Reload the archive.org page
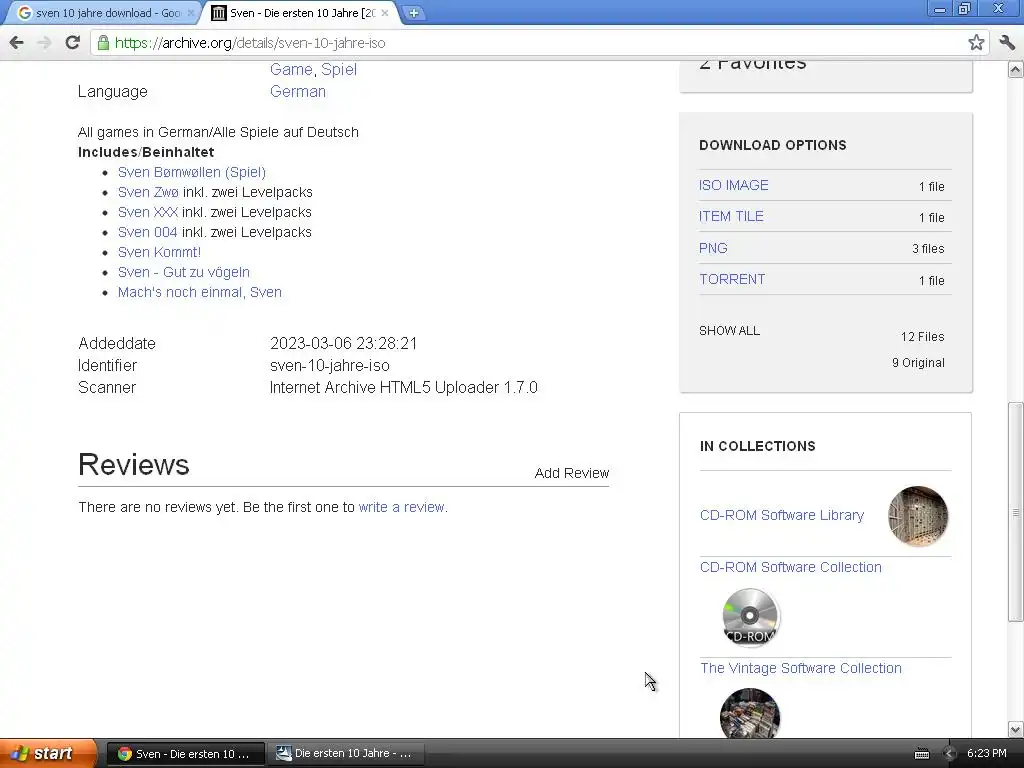 [72, 43]
